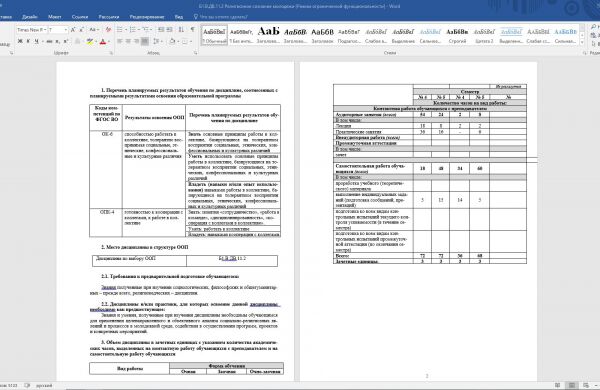600x390 pixels.
Task: Align text left
Action: pos(119,41)
